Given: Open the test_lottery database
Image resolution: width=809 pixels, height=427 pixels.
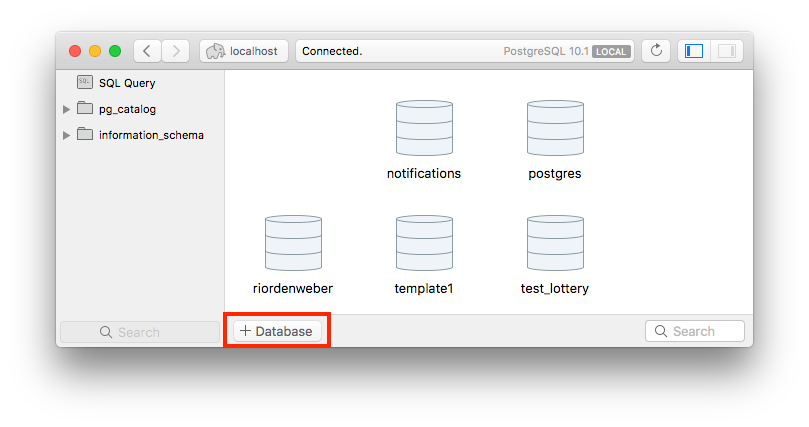Looking at the screenshot, I should point(555,255).
